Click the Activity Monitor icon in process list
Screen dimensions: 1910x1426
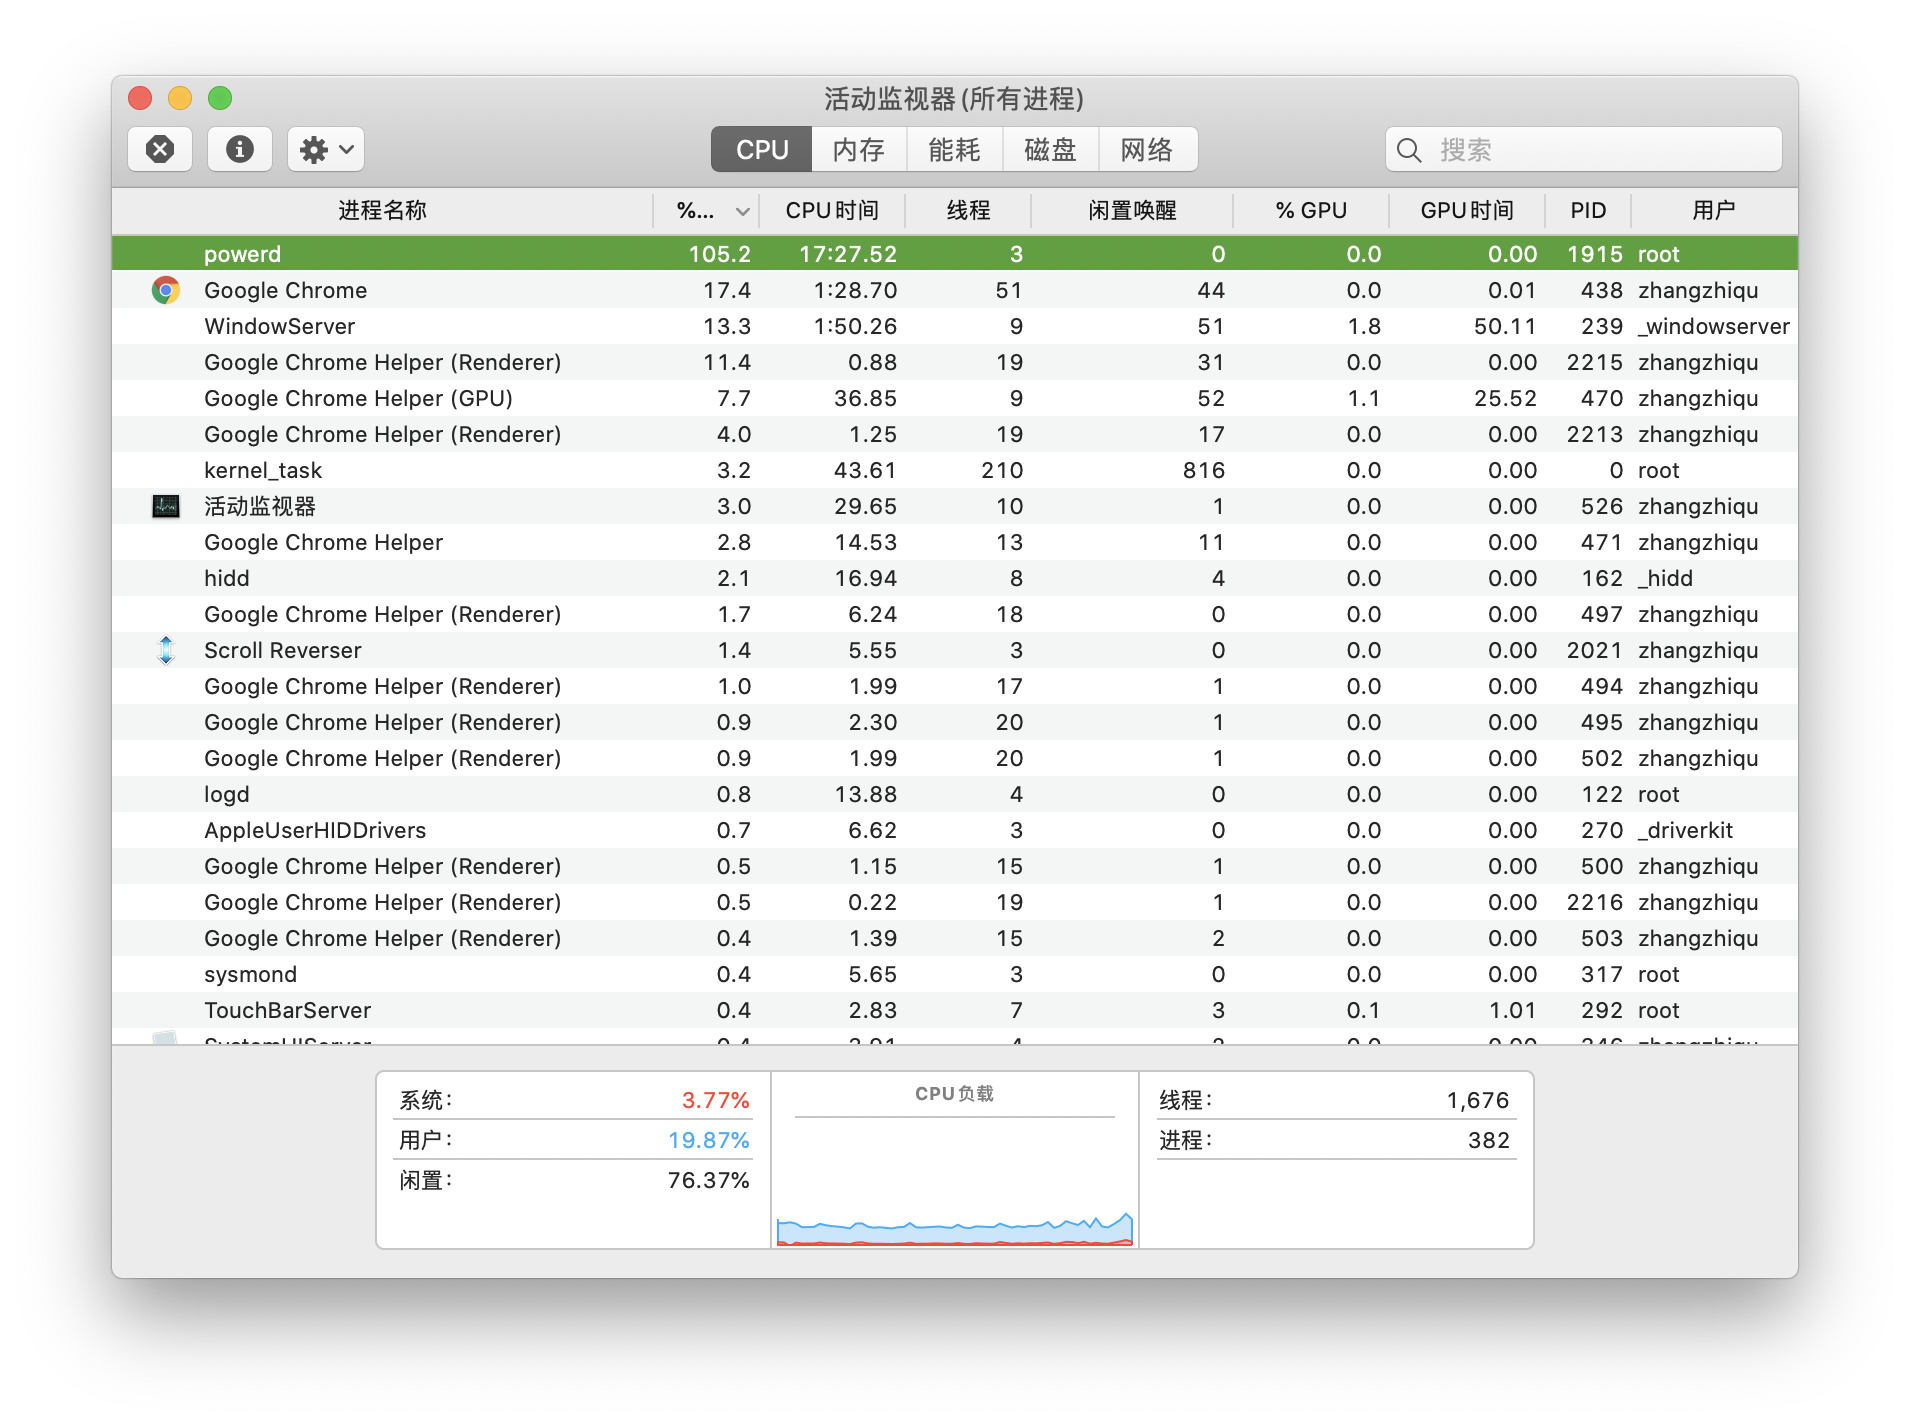(x=166, y=507)
